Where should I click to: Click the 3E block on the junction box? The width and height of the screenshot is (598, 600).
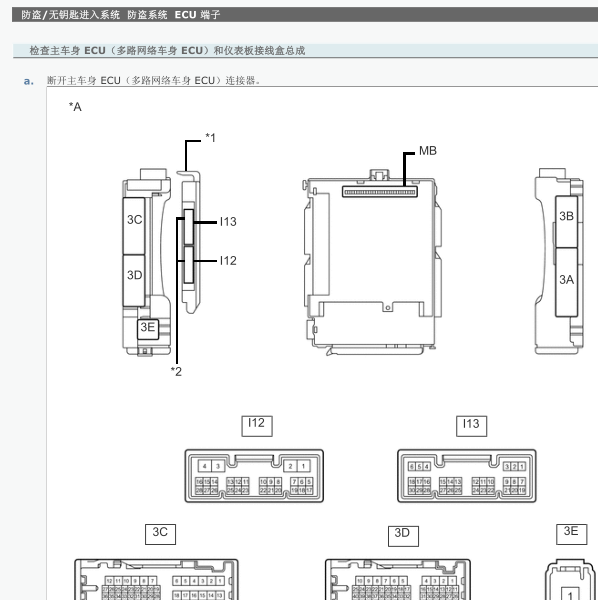[x=148, y=329]
